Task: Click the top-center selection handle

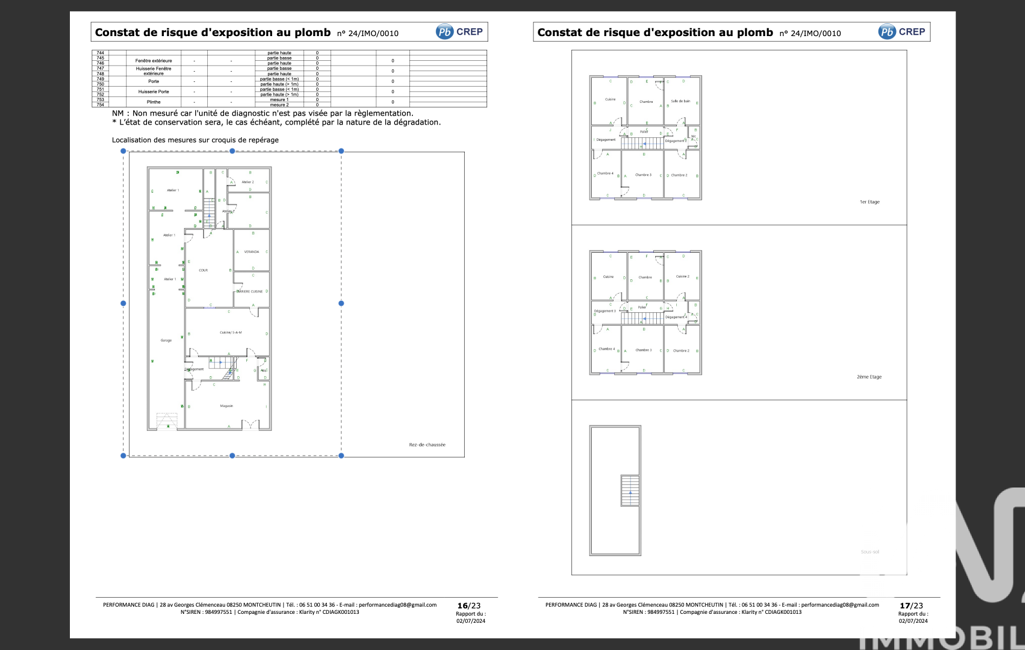Action: (232, 151)
